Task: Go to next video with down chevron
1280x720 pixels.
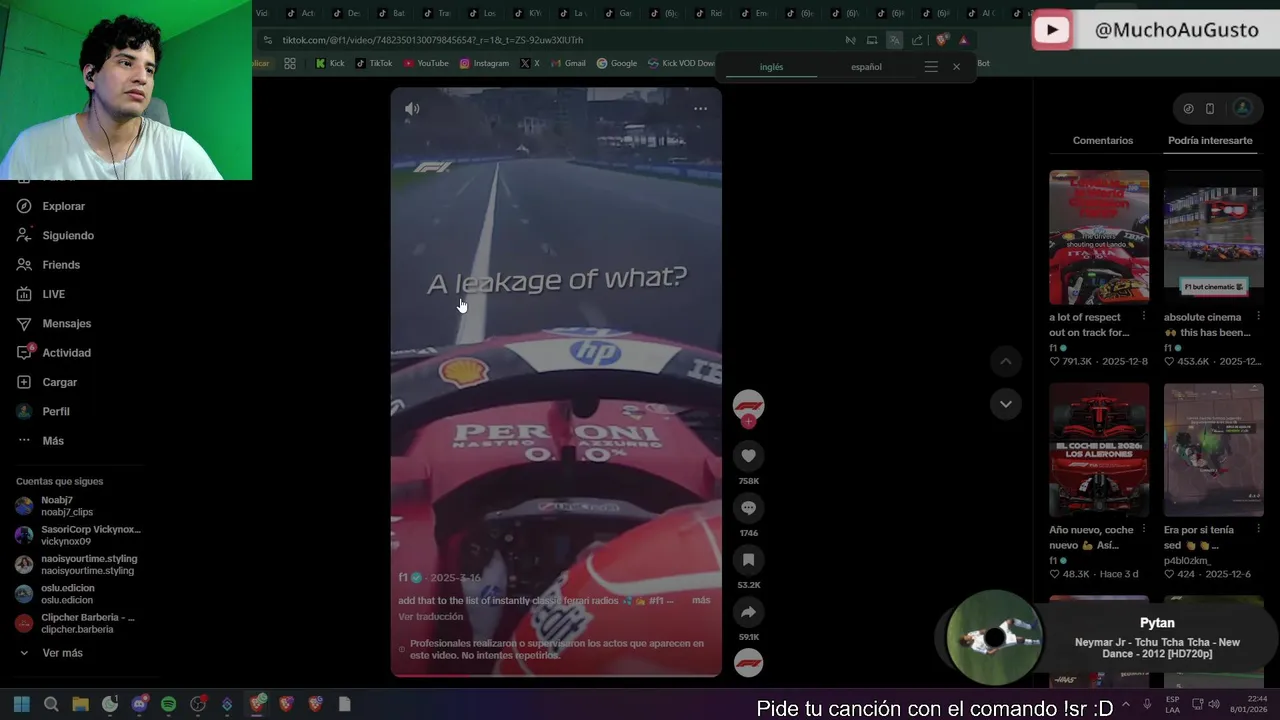Action: [1006, 404]
